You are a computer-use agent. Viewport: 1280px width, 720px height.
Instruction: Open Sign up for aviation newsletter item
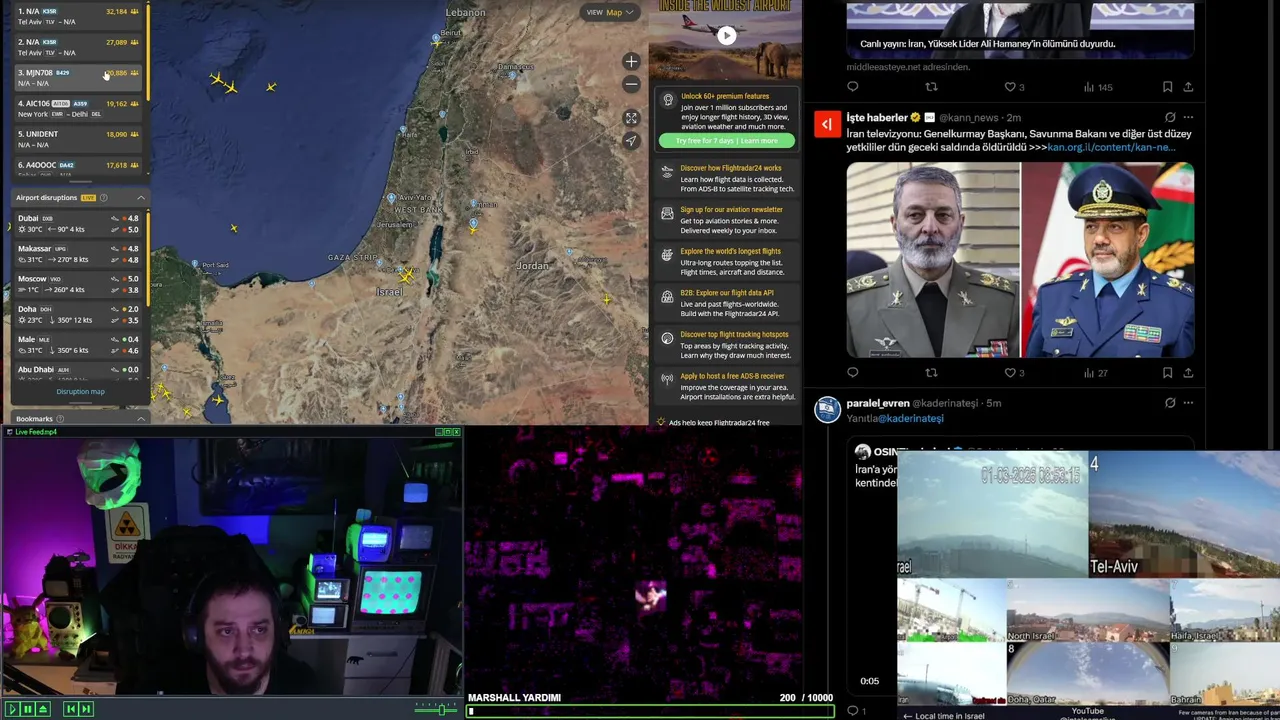pyautogui.click(x=727, y=220)
